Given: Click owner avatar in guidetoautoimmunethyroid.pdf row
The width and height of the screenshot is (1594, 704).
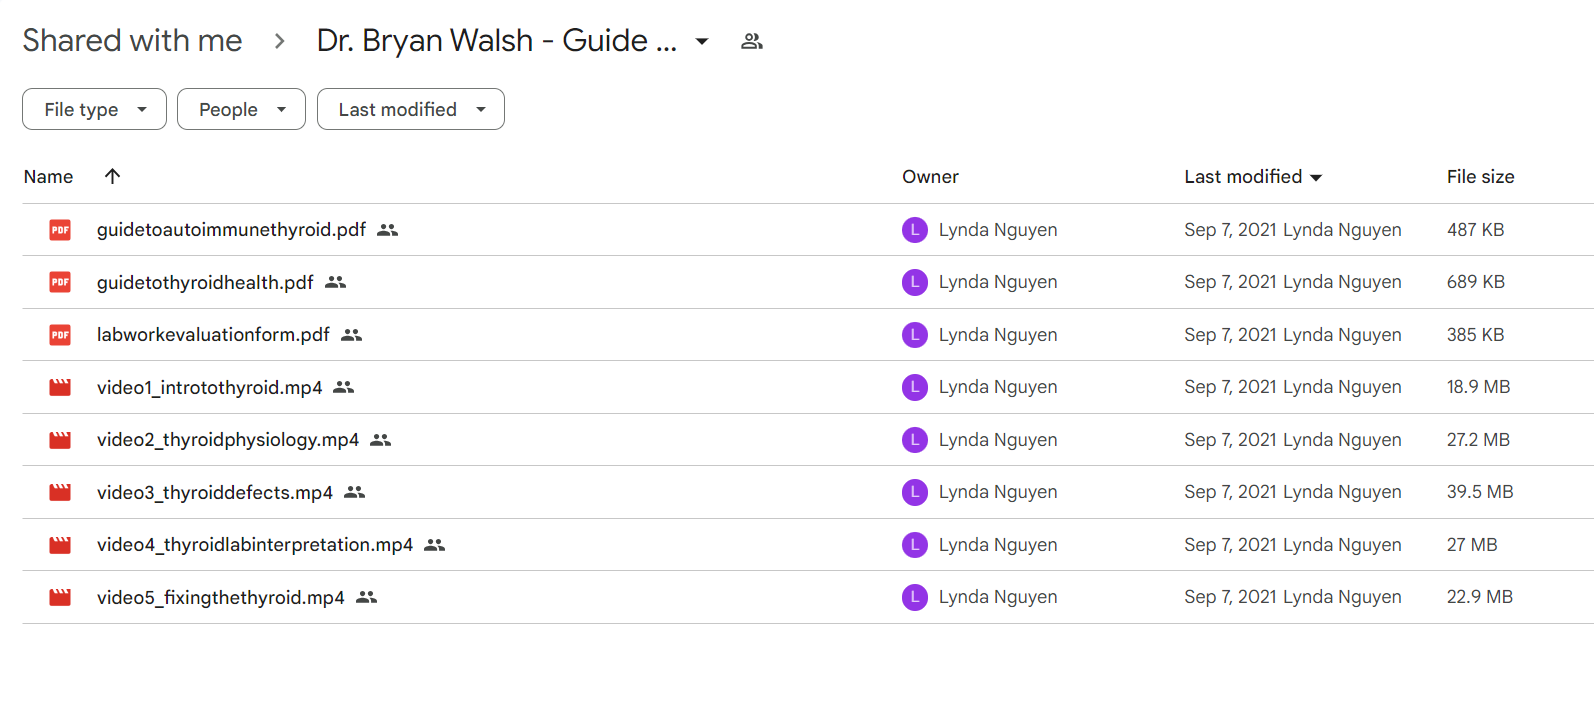Looking at the screenshot, I should (x=915, y=230).
